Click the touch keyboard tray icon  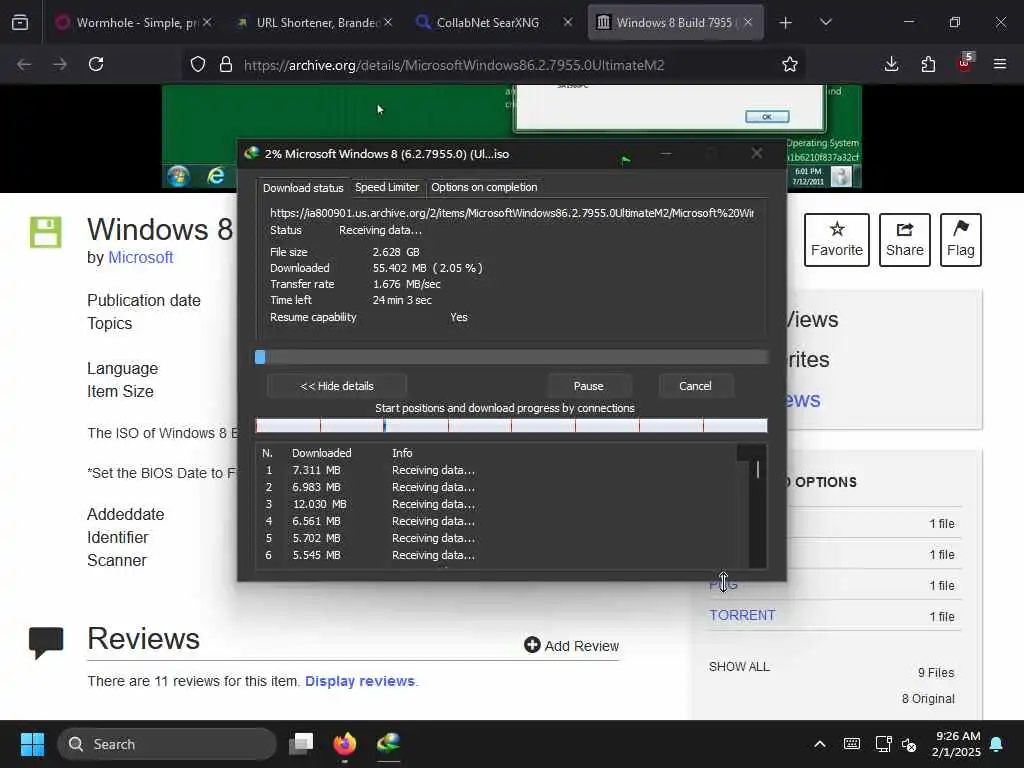pyautogui.click(x=852, y=744)
